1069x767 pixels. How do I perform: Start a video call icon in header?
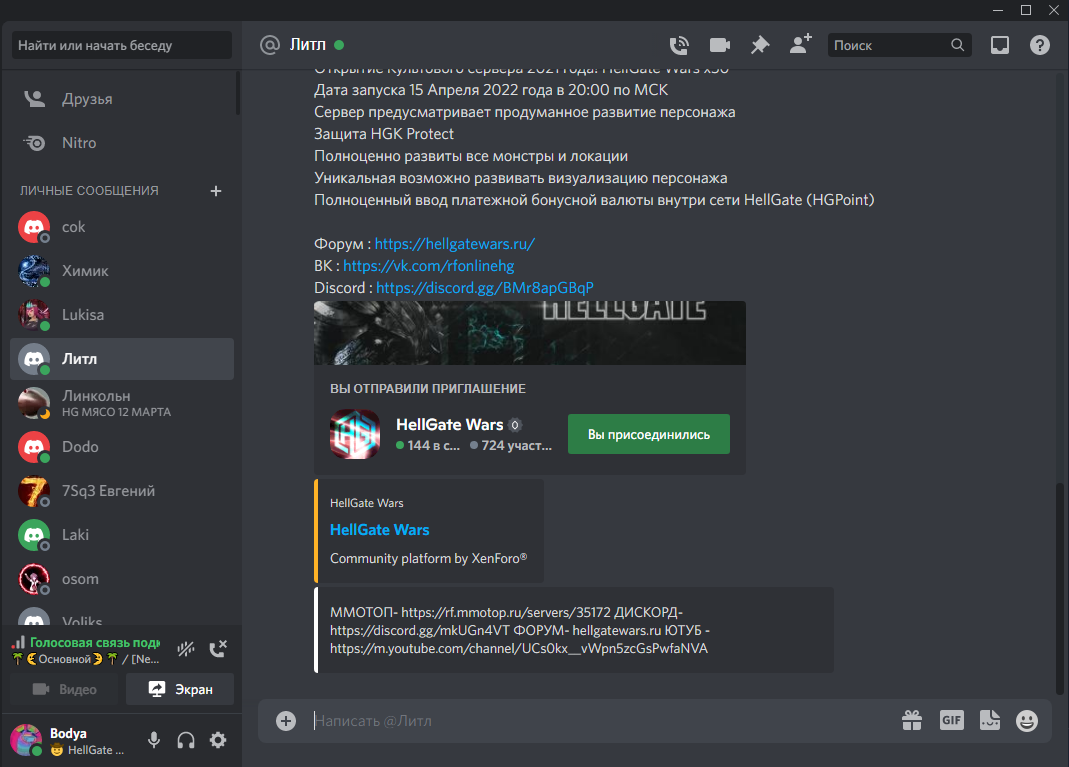click(x=720, y=45)
